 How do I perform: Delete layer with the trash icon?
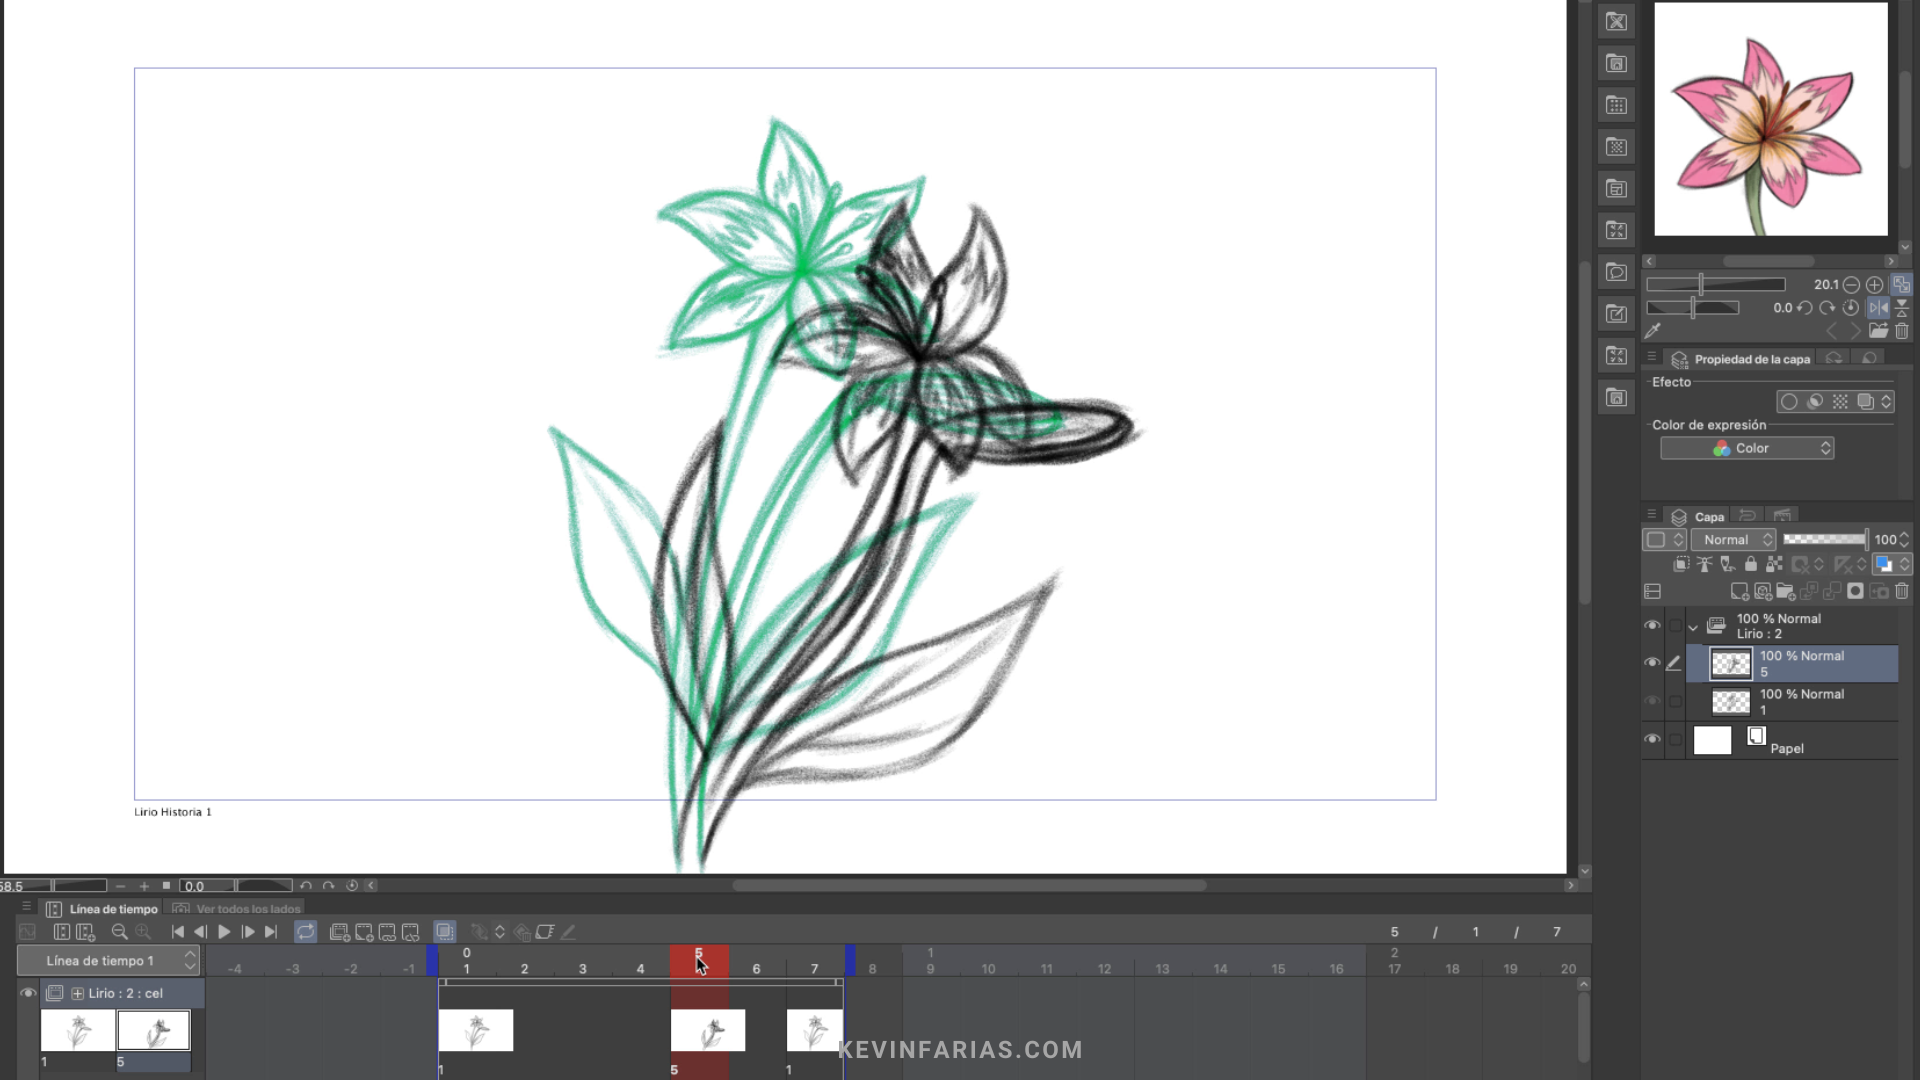click(1902, 592)
